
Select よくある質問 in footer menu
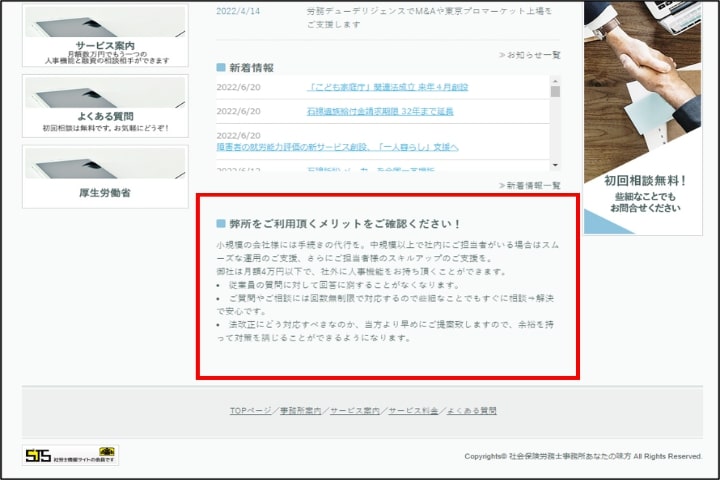(471, 411)
